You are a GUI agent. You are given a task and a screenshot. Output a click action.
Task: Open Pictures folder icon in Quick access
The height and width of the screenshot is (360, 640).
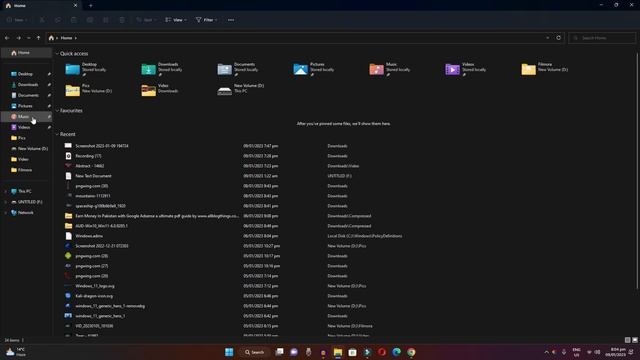pyautogui.click(x=300, y=69)
